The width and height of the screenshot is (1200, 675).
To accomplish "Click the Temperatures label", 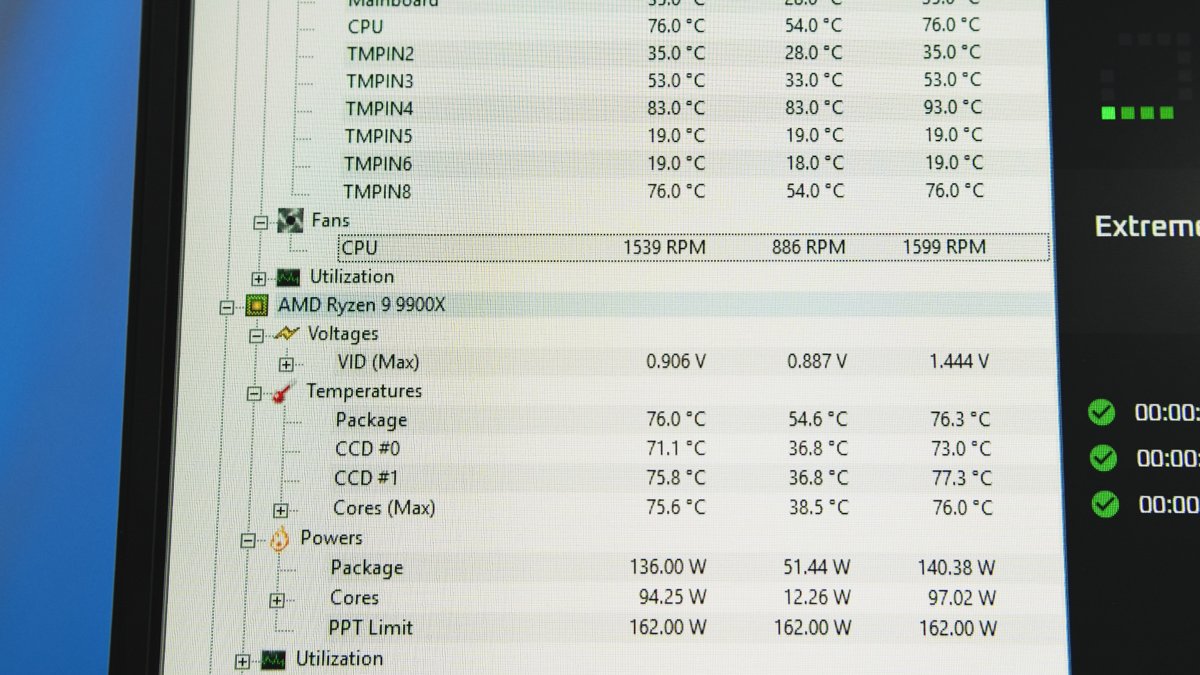I will point(364,391).
